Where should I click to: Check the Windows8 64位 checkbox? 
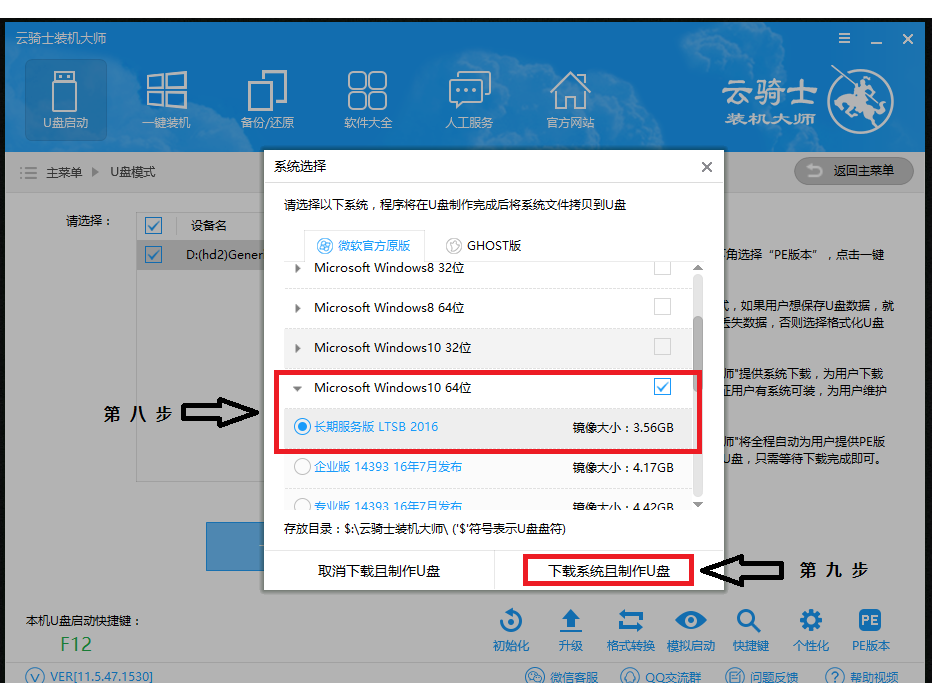coord(662,307)
